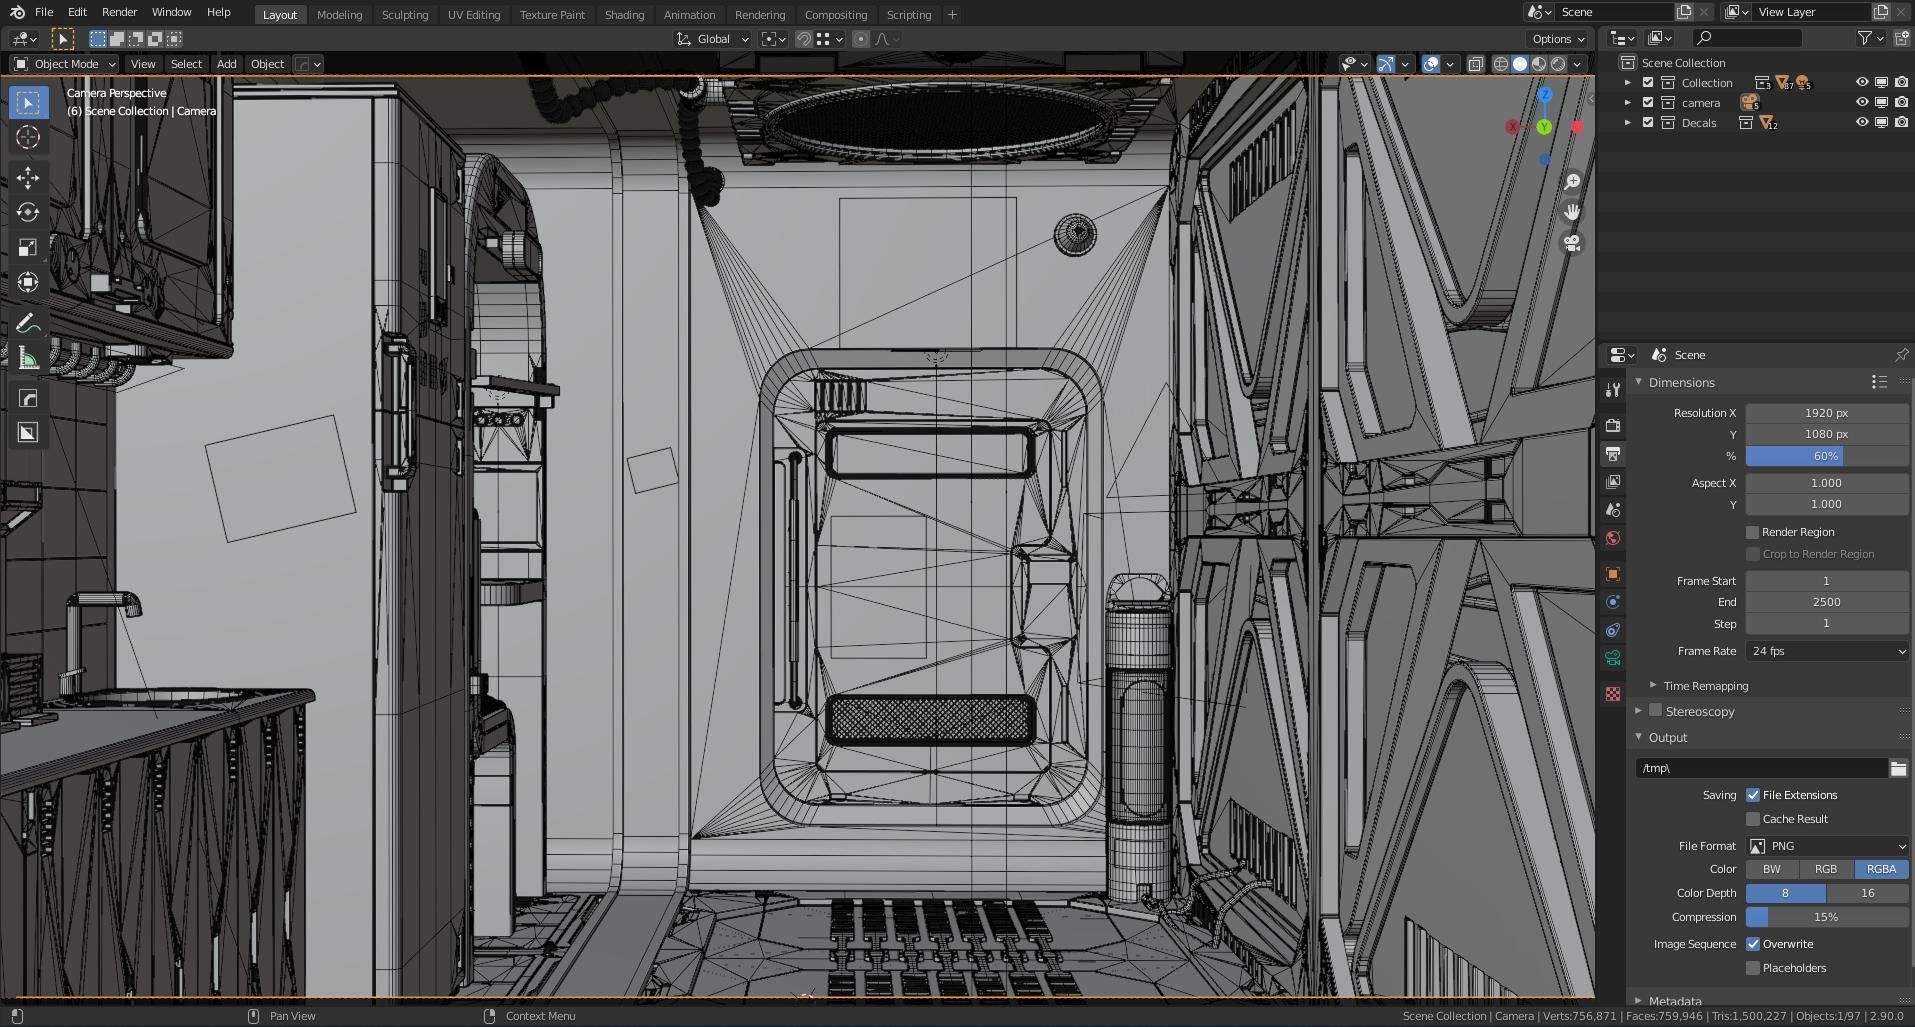1915x1027 pixels.
Task: Choose the Measure tool
Action: [28, 358]
